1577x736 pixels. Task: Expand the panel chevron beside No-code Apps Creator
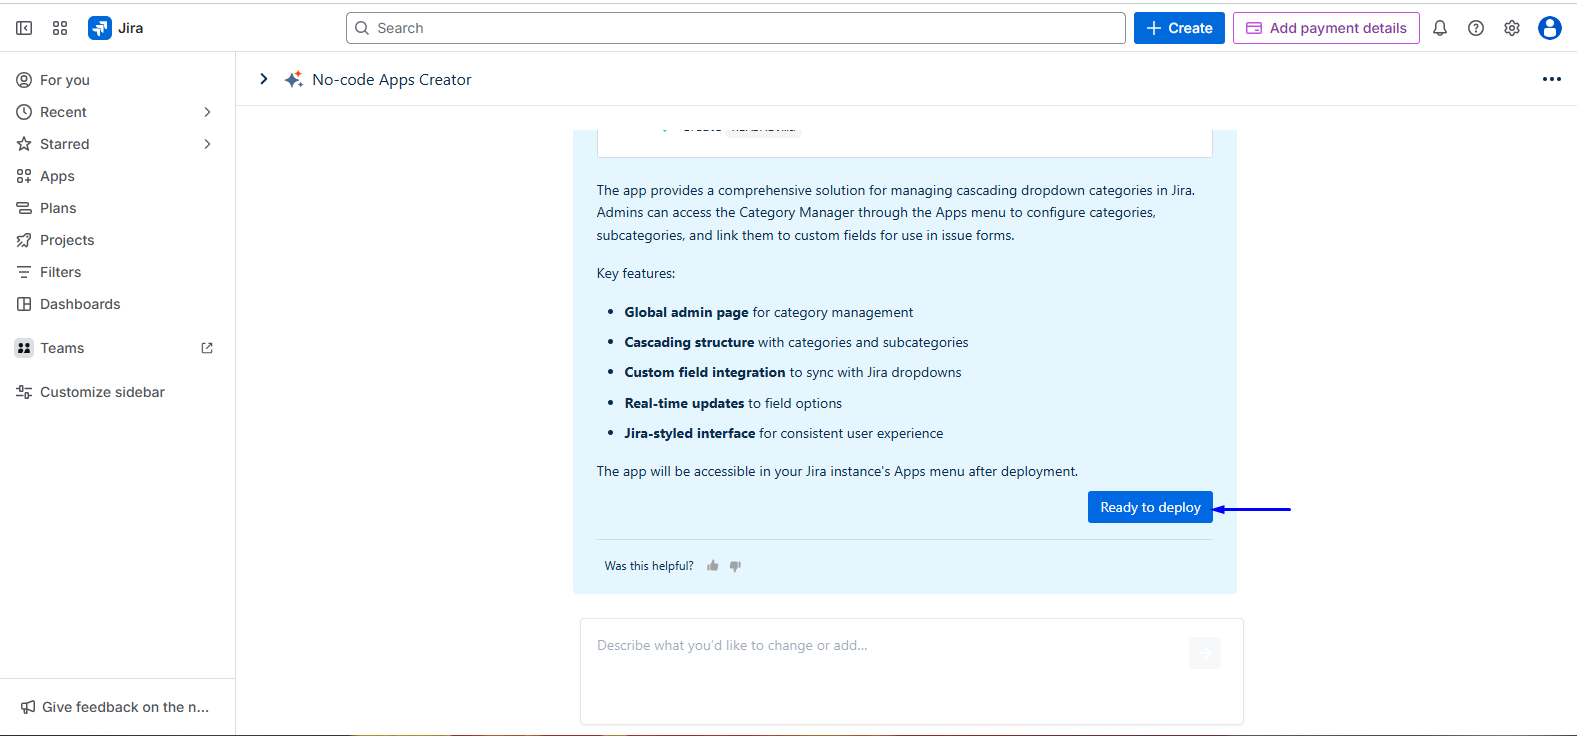[x=264, y=79]
